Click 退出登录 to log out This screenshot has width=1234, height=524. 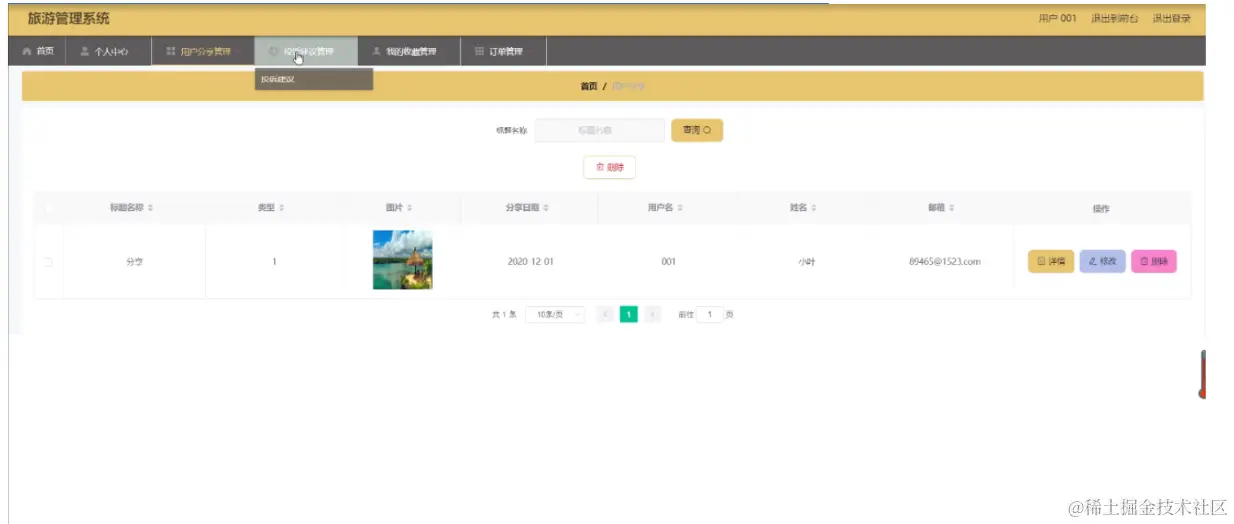tap(1172, 19)
